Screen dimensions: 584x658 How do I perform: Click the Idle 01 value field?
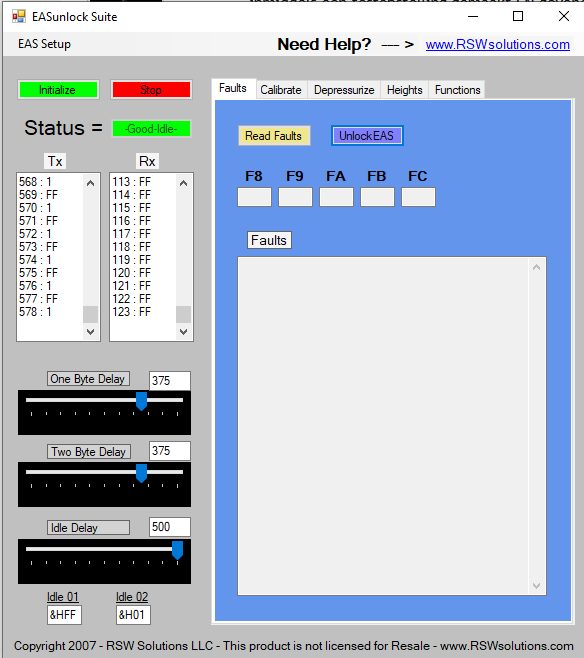[64, 615]
